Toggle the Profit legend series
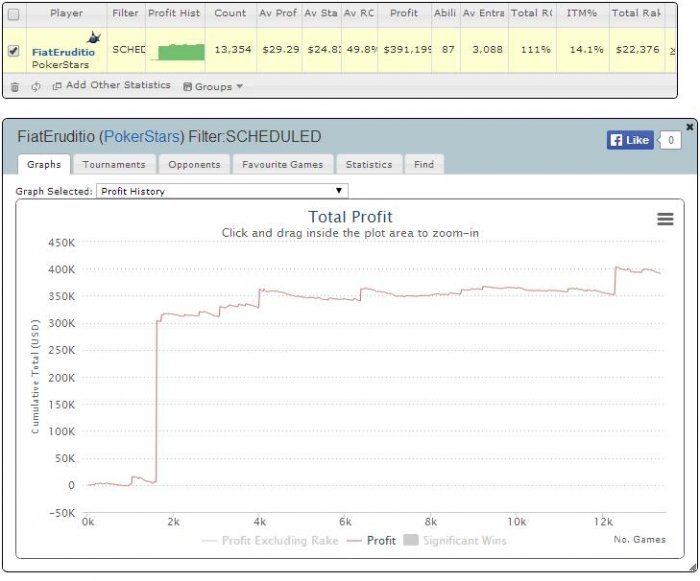This screenshot has width=700, height=581. (371, 541)
